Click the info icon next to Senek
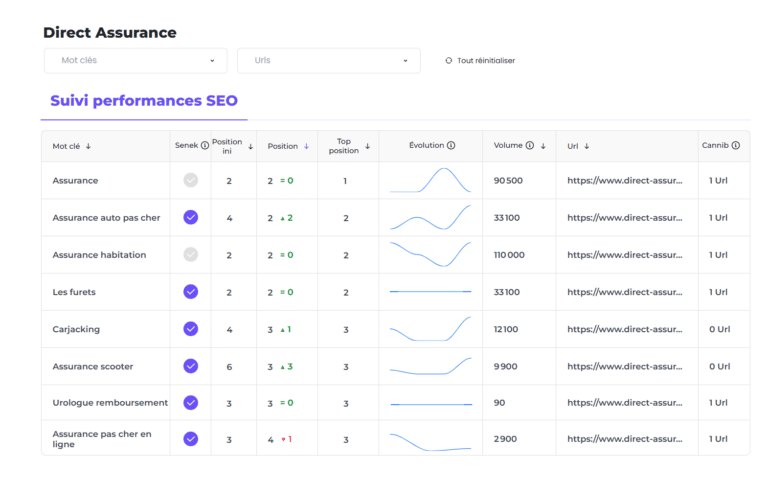This screenshot has height=481, width=768. (205, 146)
